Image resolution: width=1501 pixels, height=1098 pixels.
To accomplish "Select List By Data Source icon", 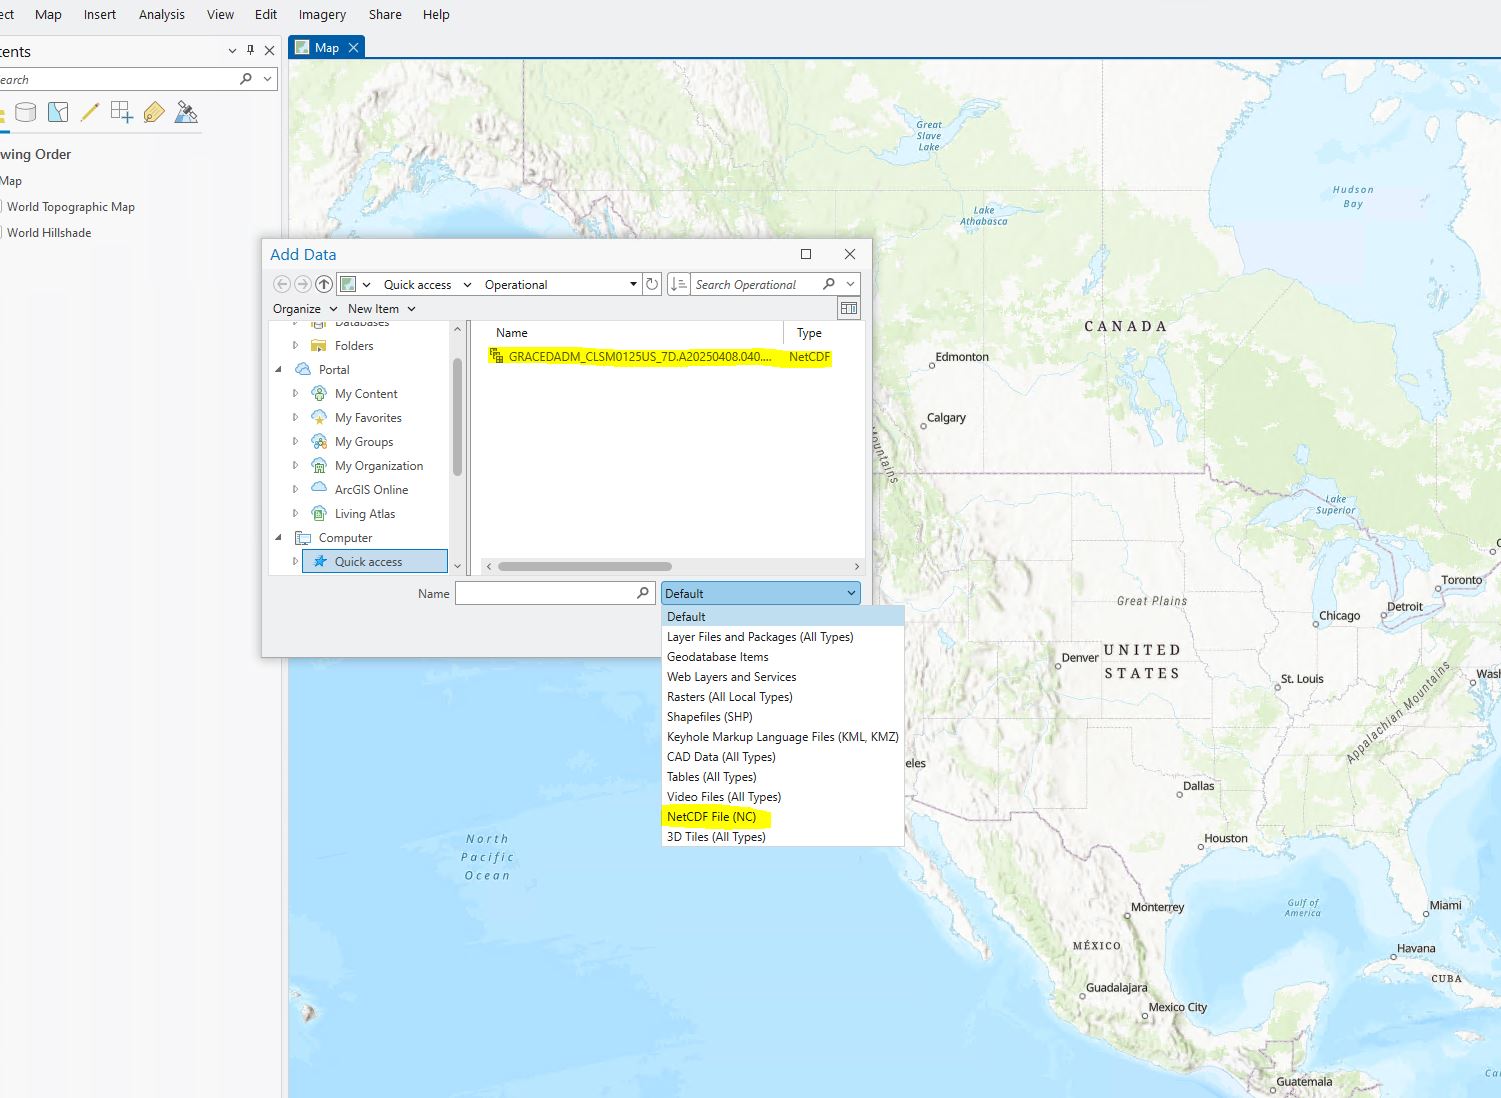I will [x=26, y=112].
